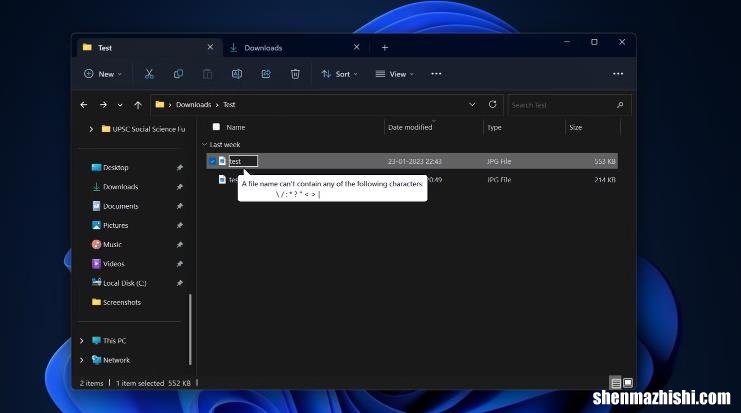This screenshot has width=741, height=413.
Task: Click the folder icon in address bar
Action: tap(160, 104)
